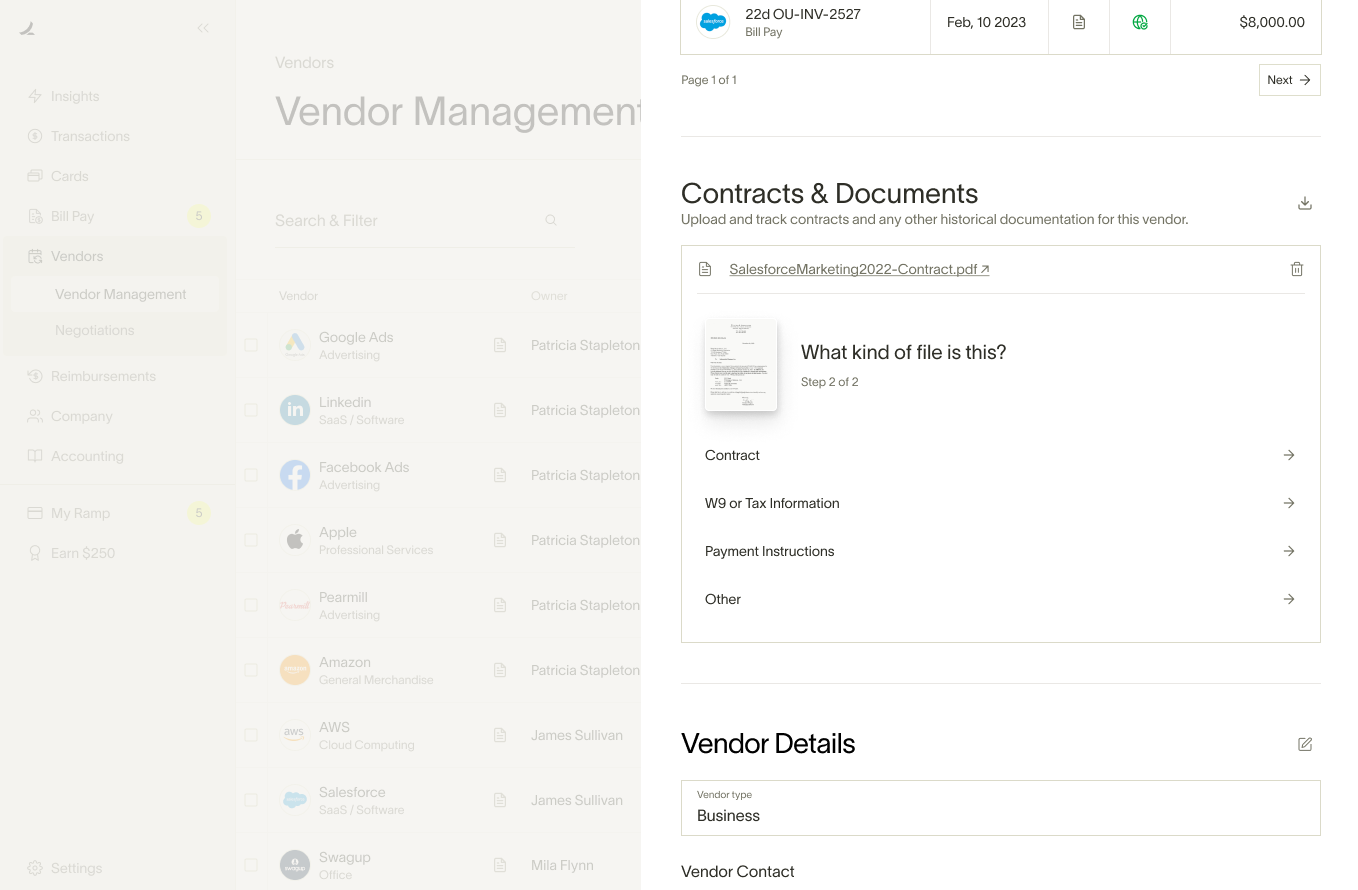Click the AWS vendor logo
Viewport: 1358px width, 890px height.
pyautogui.click(x=295, y=735)
